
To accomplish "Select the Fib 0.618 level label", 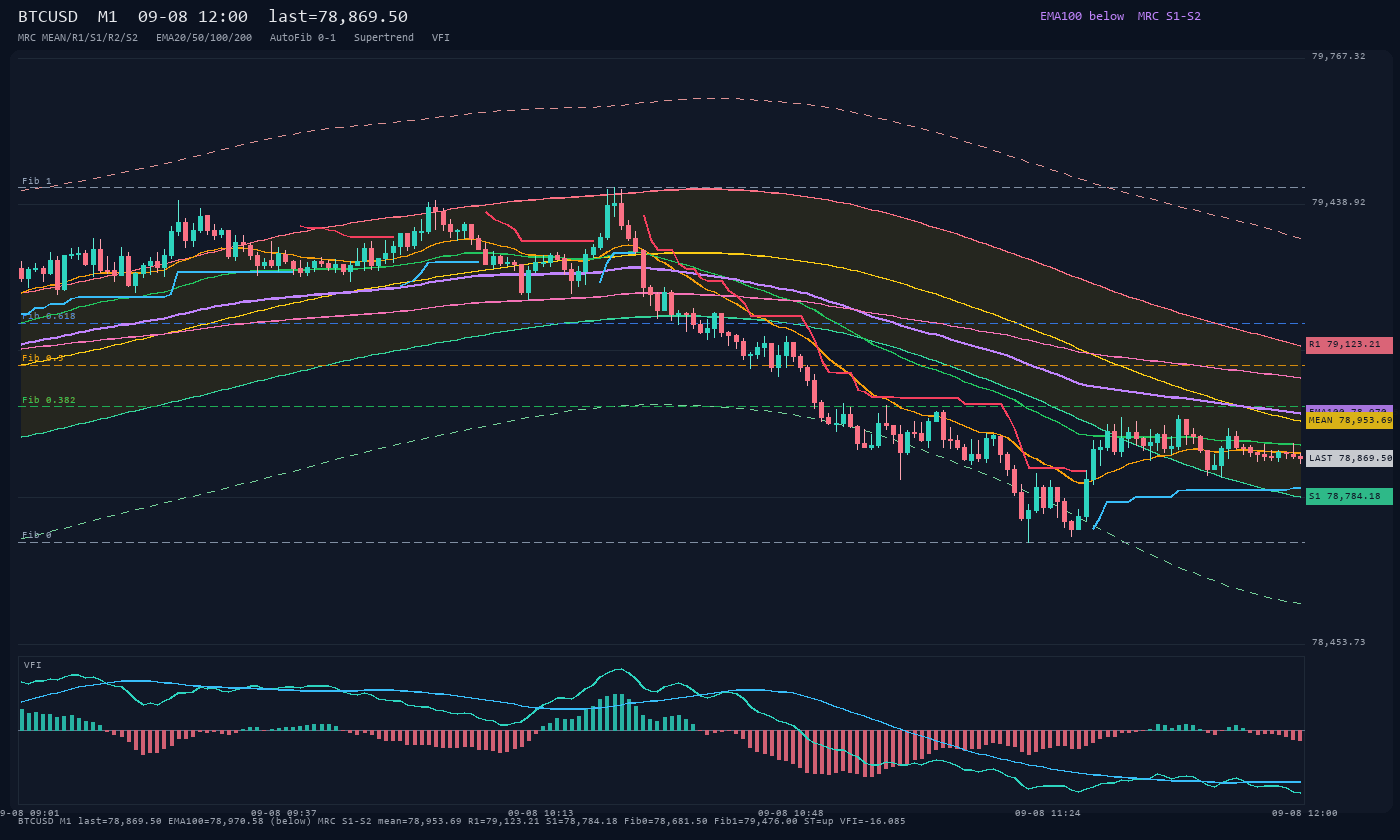I will pos(49,316).
